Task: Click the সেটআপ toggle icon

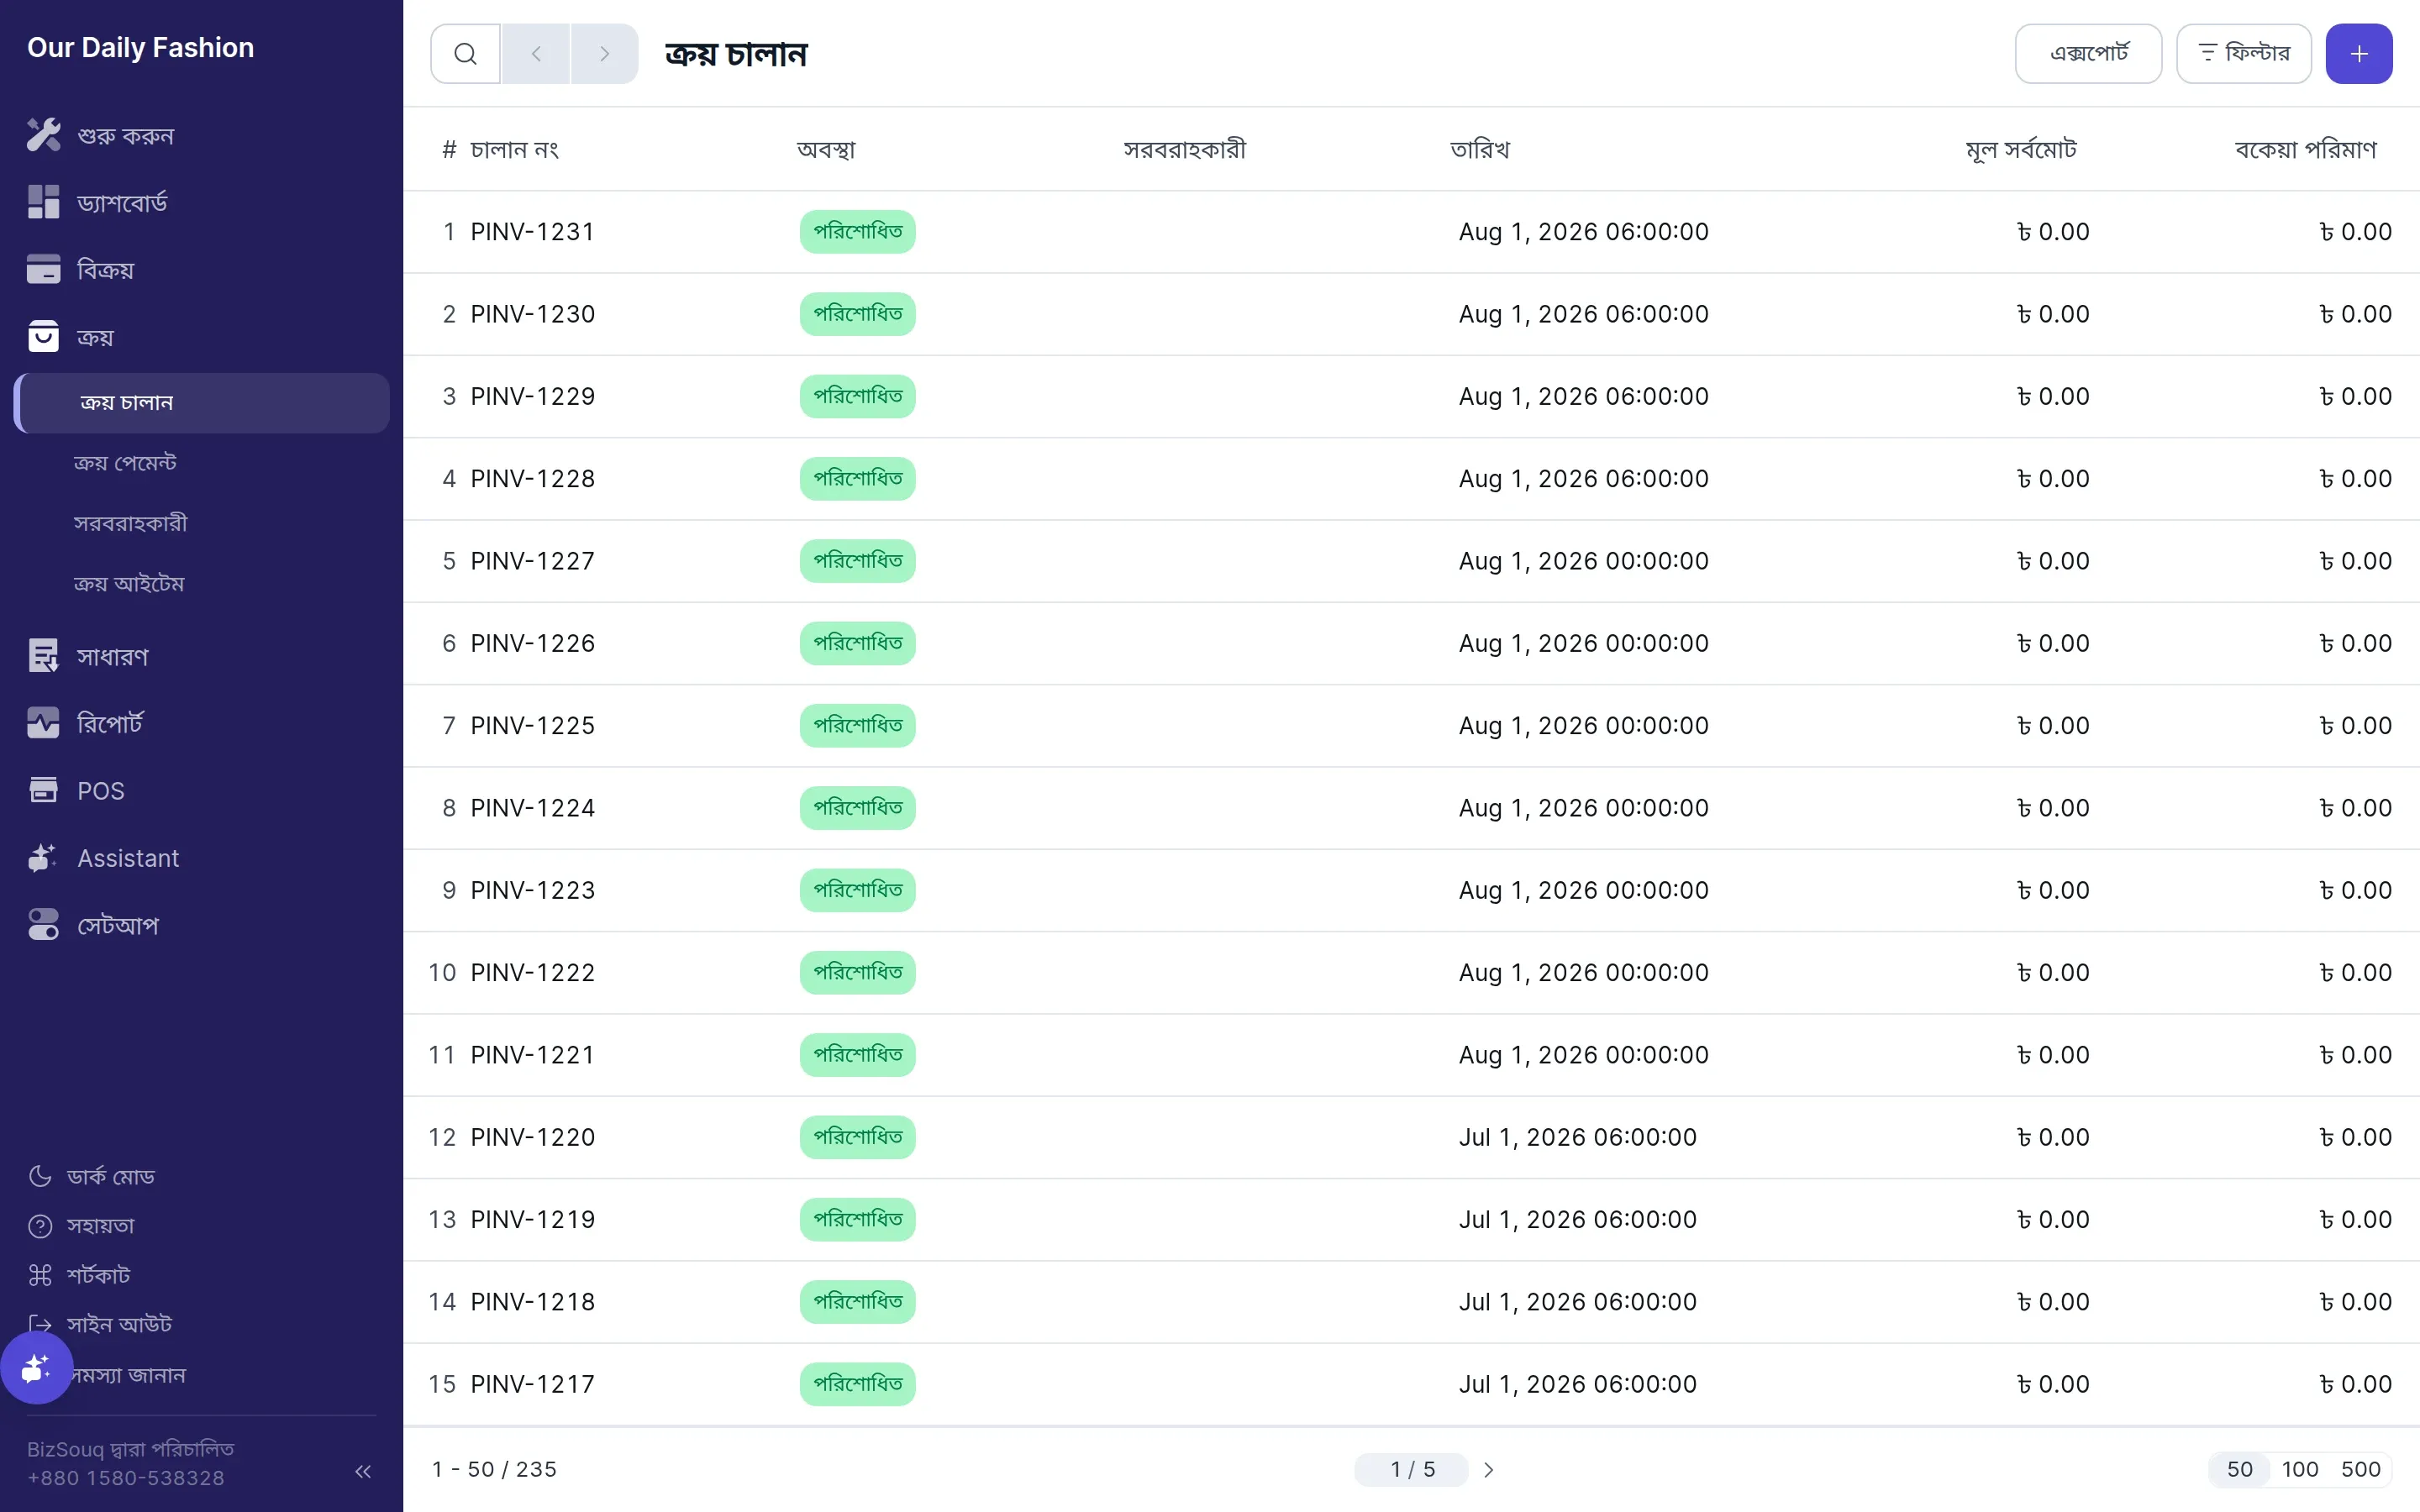Action: pos(43,925)
